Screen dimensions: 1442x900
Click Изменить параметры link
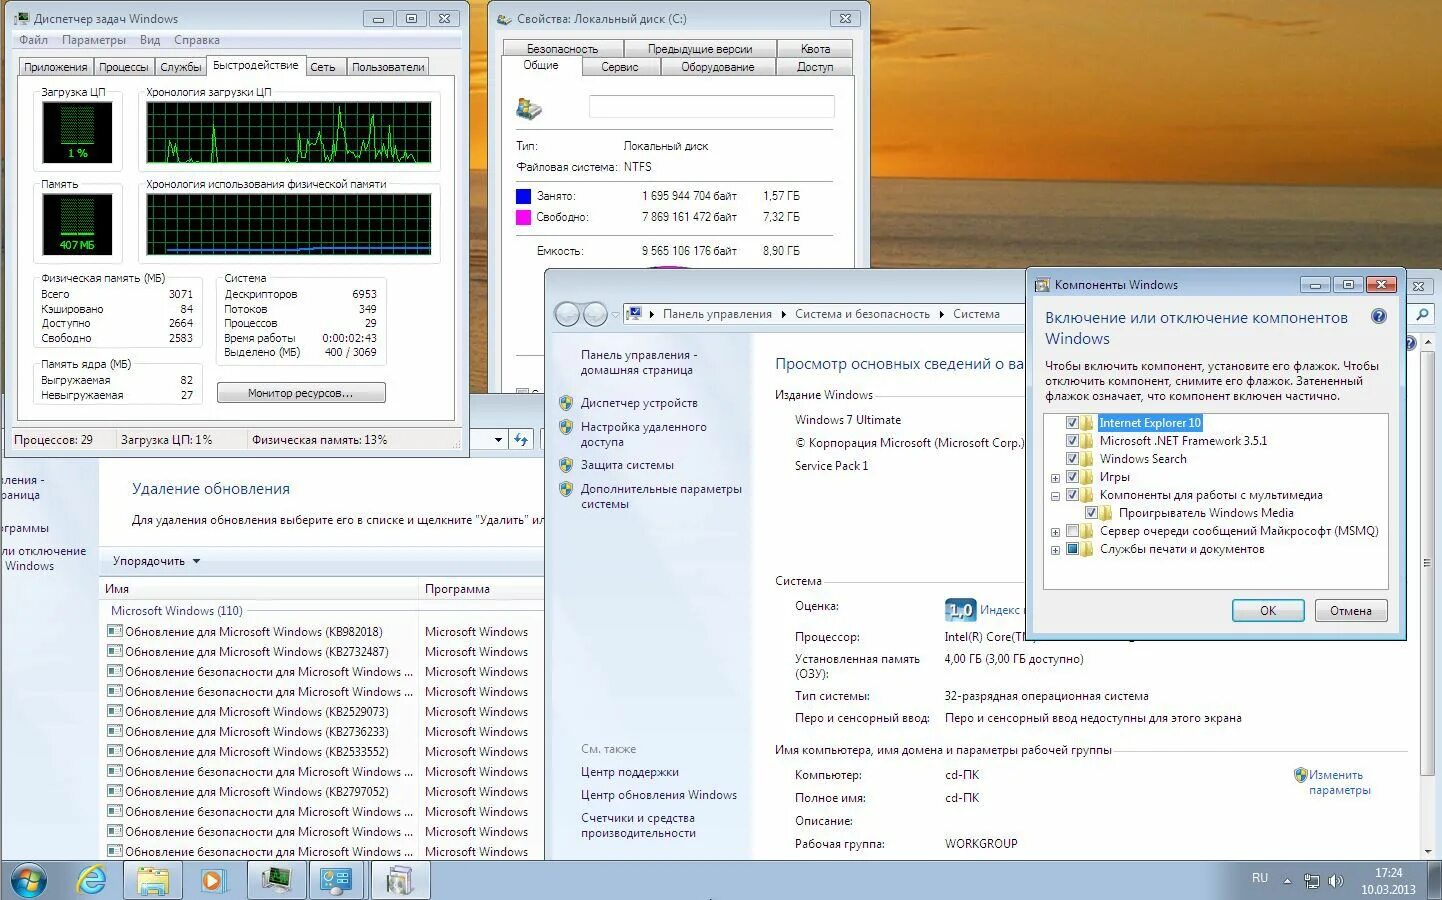(x=1339, y=782)
